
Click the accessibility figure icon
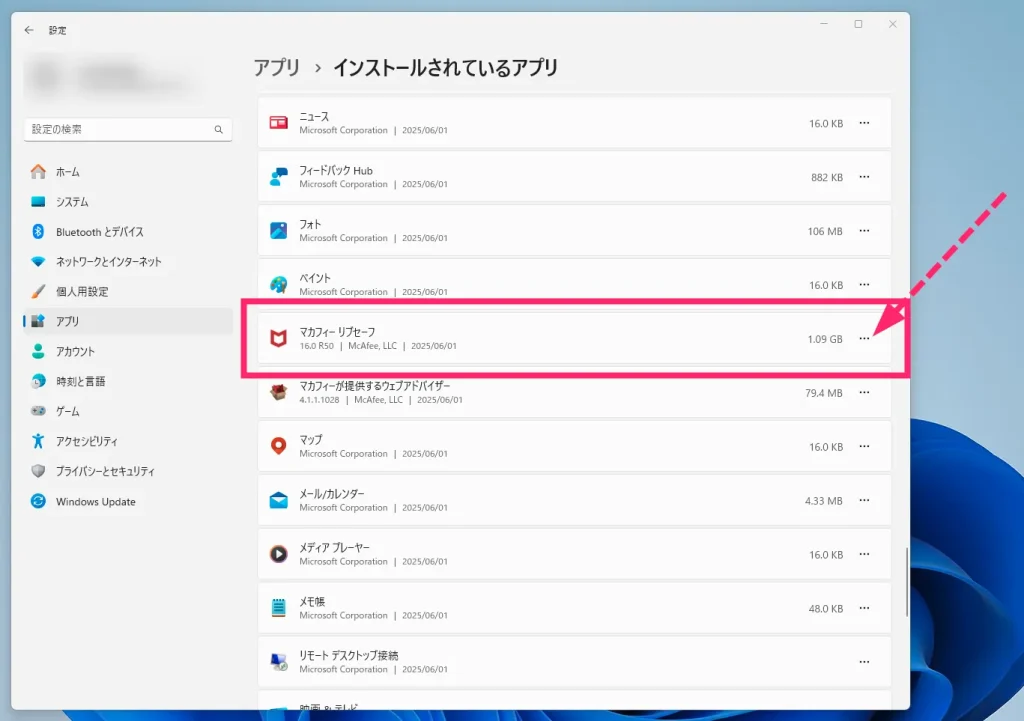tap(39, 441)
